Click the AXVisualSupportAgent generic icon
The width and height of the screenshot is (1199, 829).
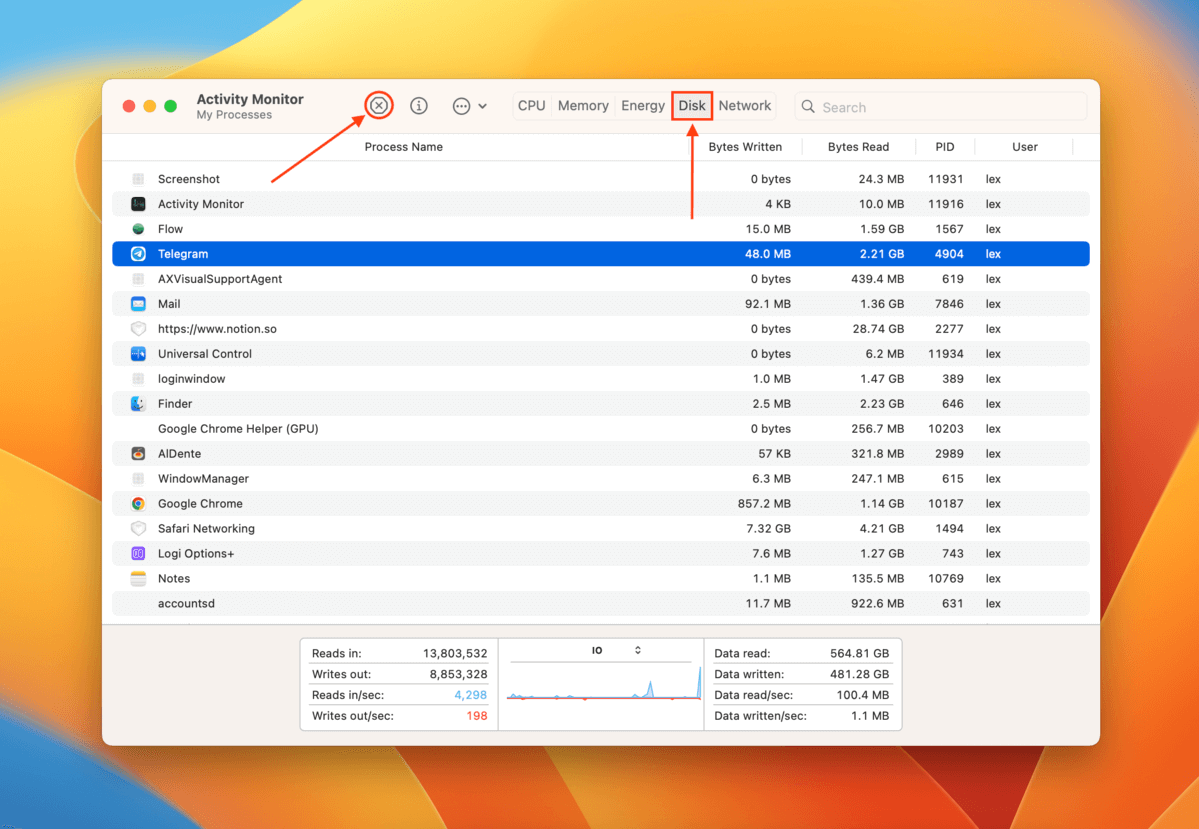pyautogui.click(x=138, y=279)
